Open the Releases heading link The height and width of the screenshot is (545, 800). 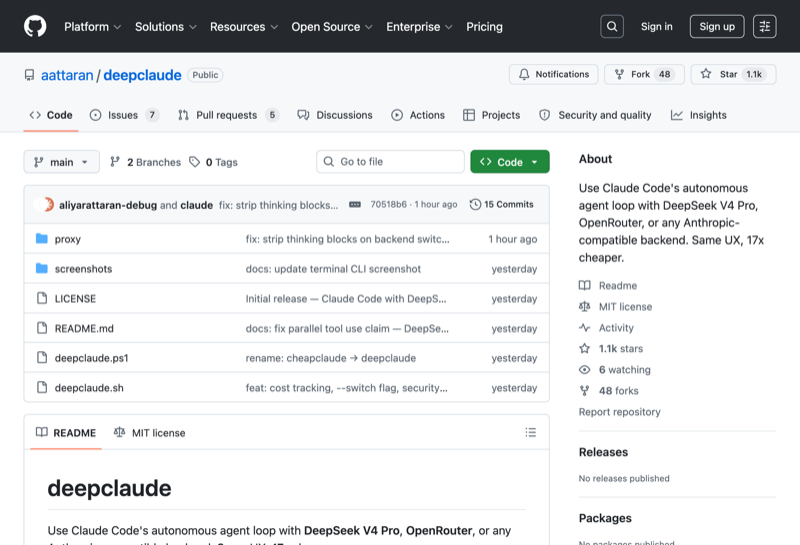tap(603, 452)
